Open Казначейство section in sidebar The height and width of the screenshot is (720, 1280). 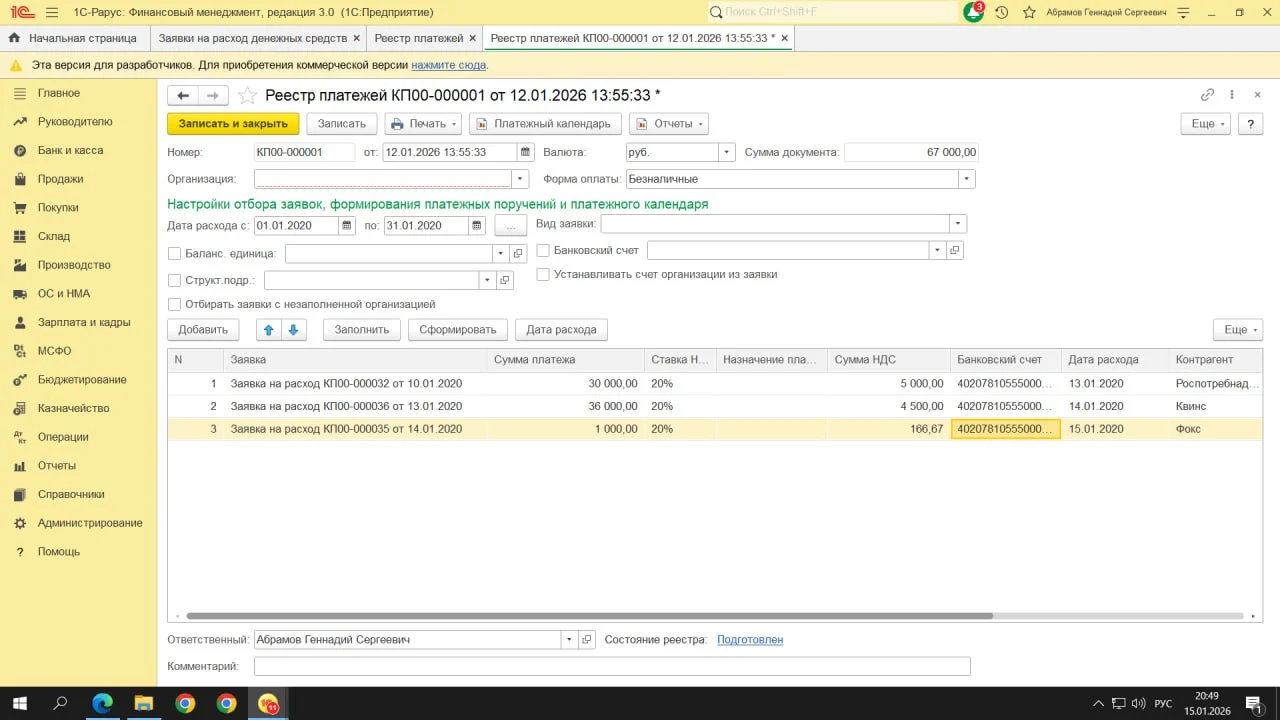(x=73, y=408)
